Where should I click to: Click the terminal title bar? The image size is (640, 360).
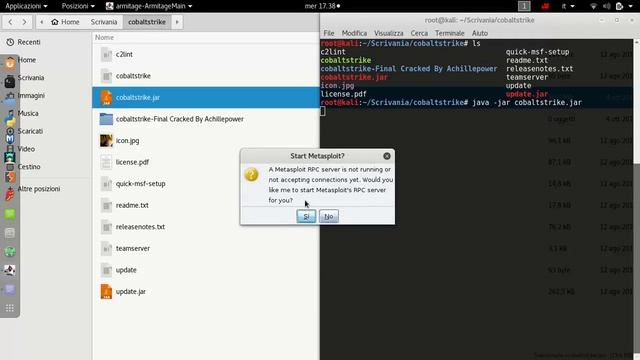click(480, 20)
